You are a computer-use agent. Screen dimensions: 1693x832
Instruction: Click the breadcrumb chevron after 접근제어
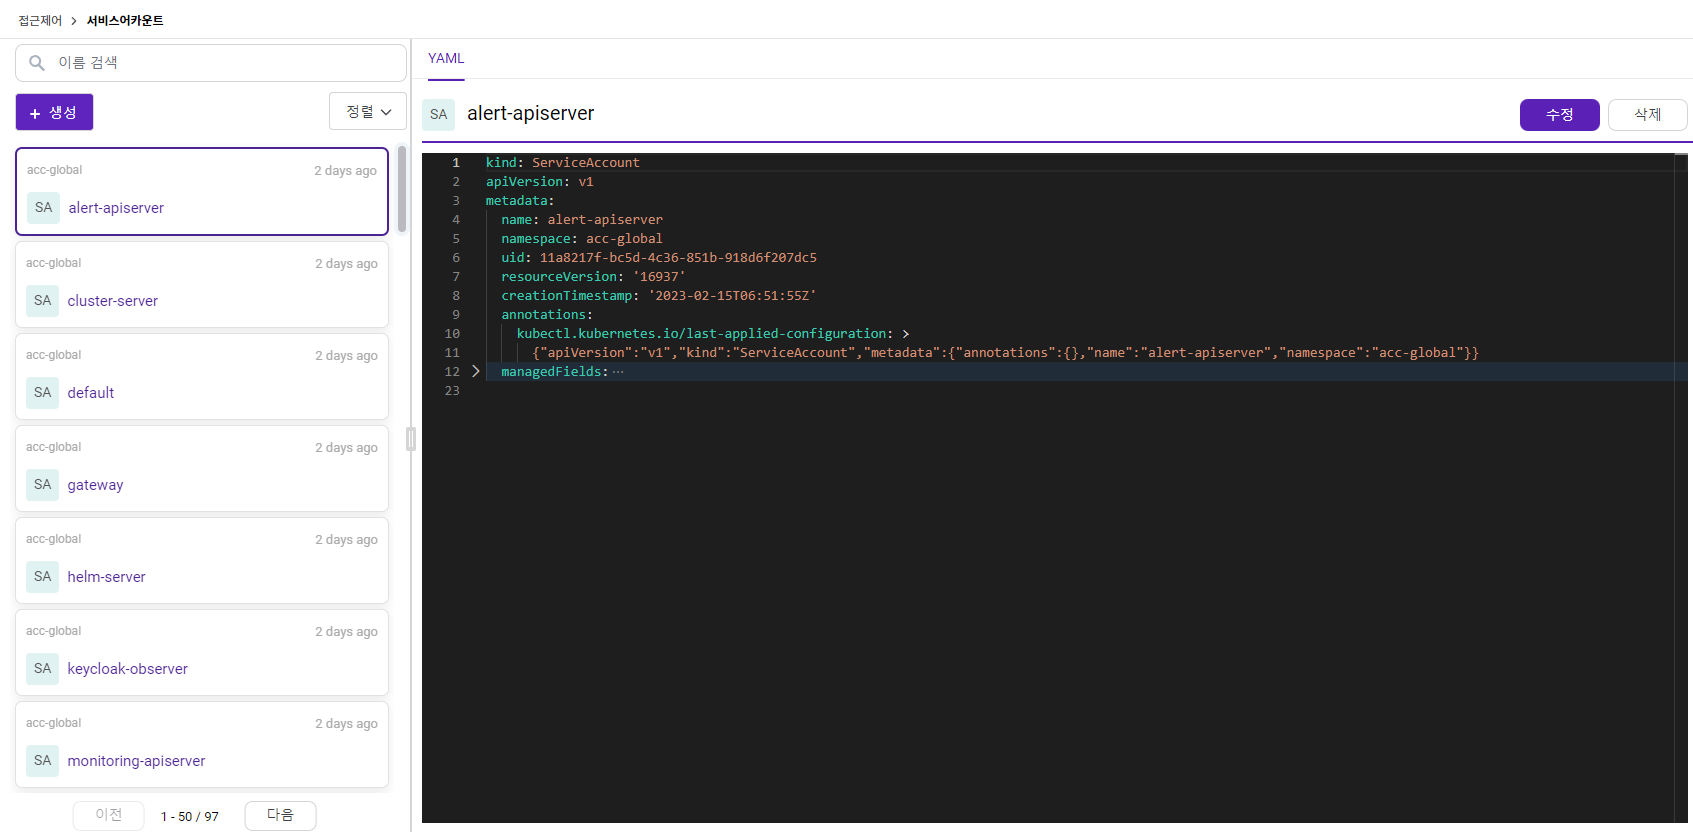pyautogui.click(x=74, y=21)
